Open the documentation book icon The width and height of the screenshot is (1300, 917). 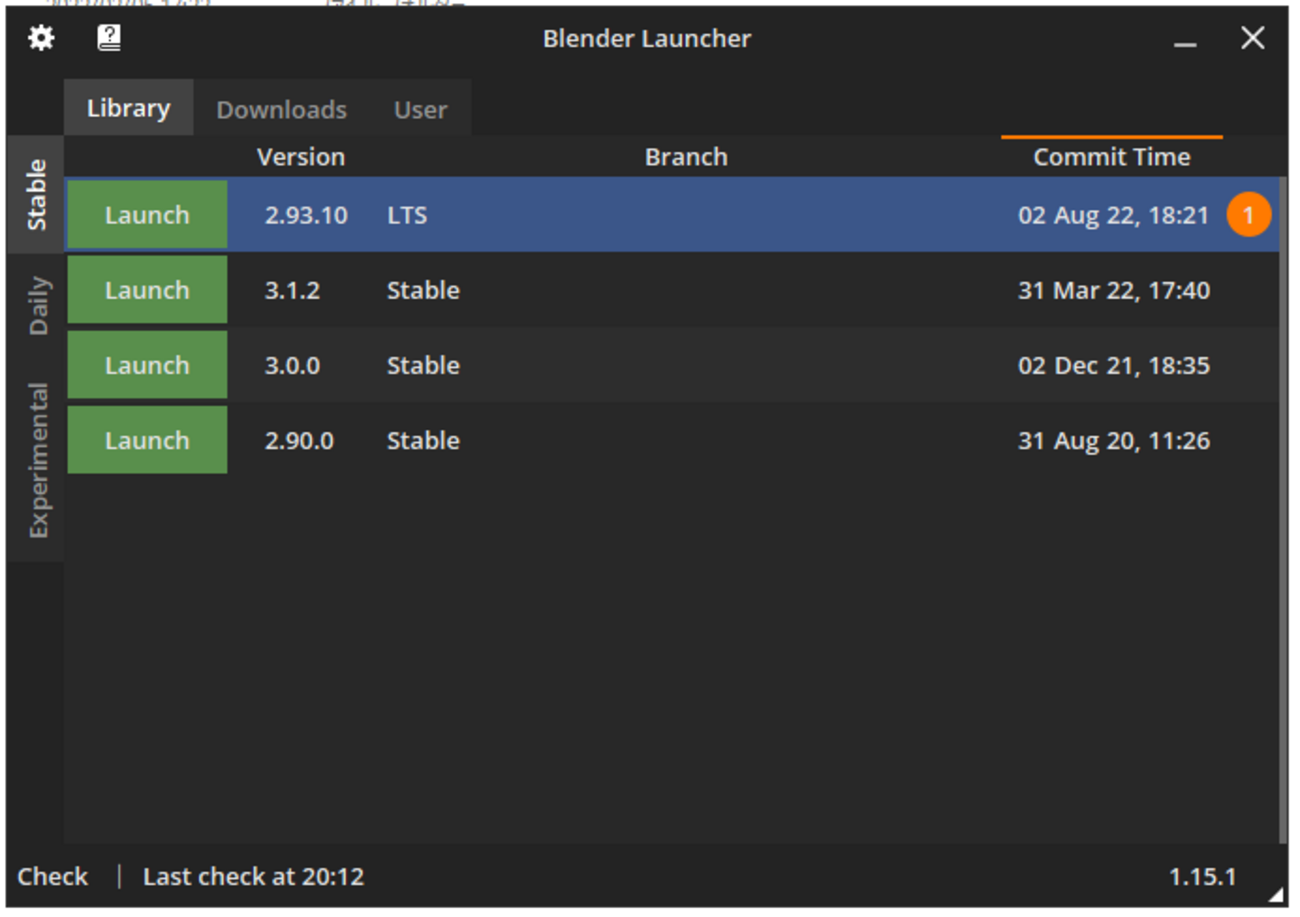coord(108,39)
